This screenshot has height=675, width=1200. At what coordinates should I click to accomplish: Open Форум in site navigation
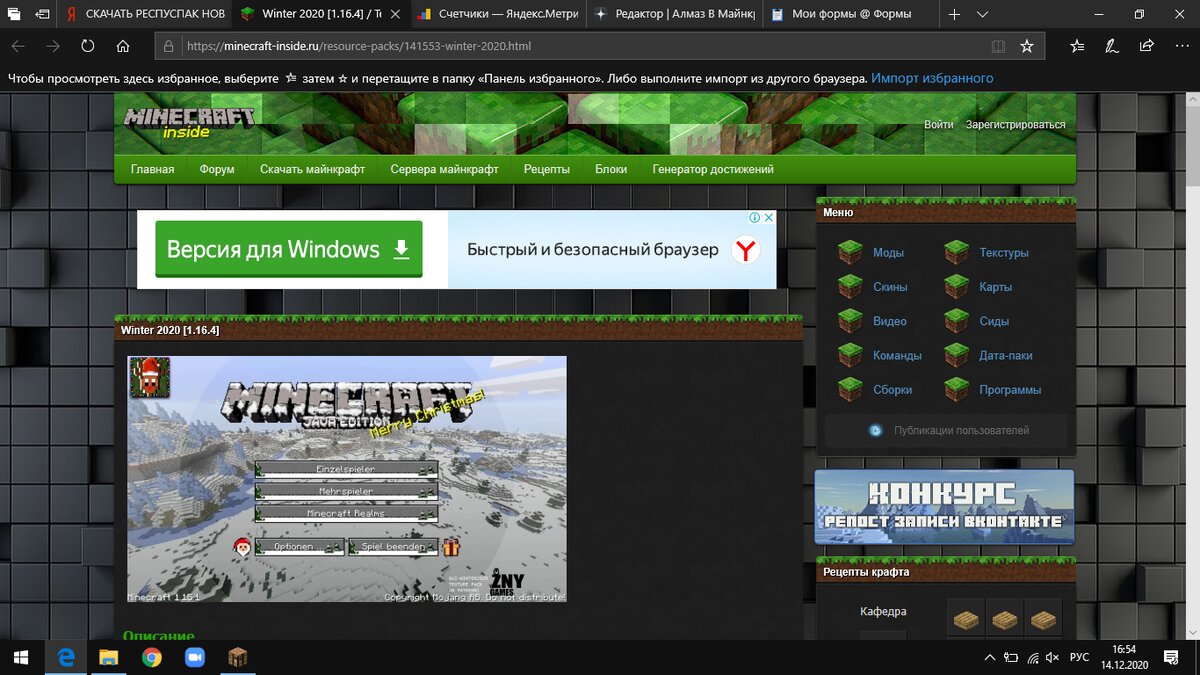[x=217, y=169]
